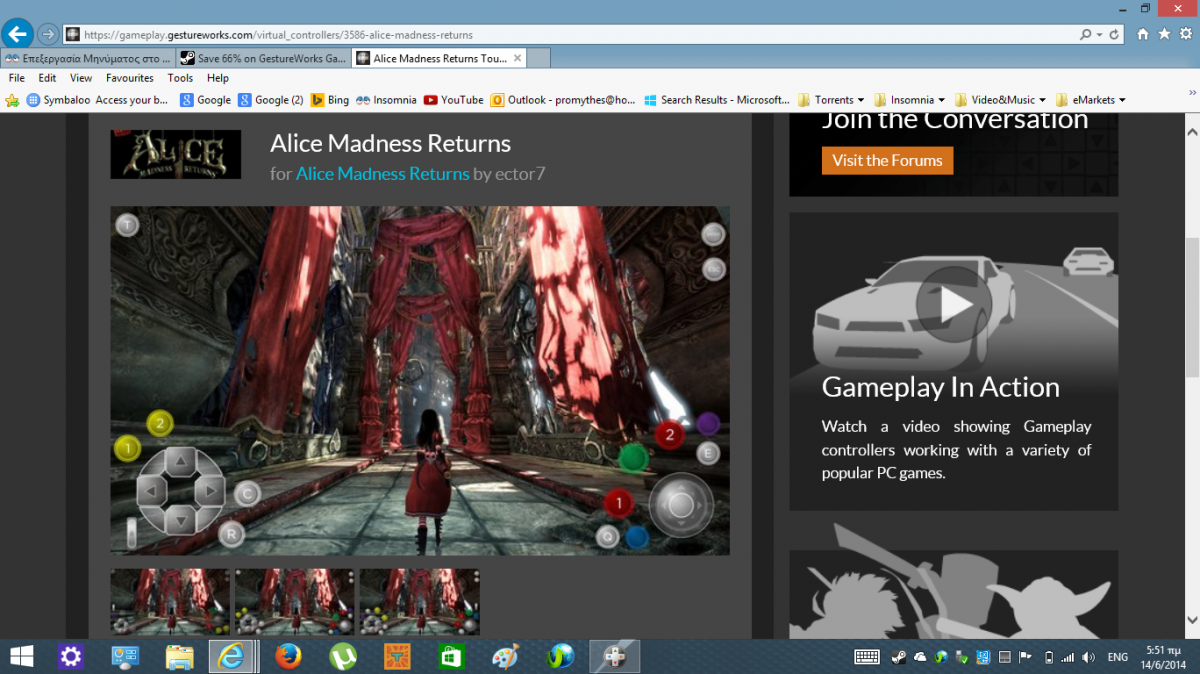Click the address bar search magnifier icon
The image size is (1200, 674).
(x=1086, y=34)
